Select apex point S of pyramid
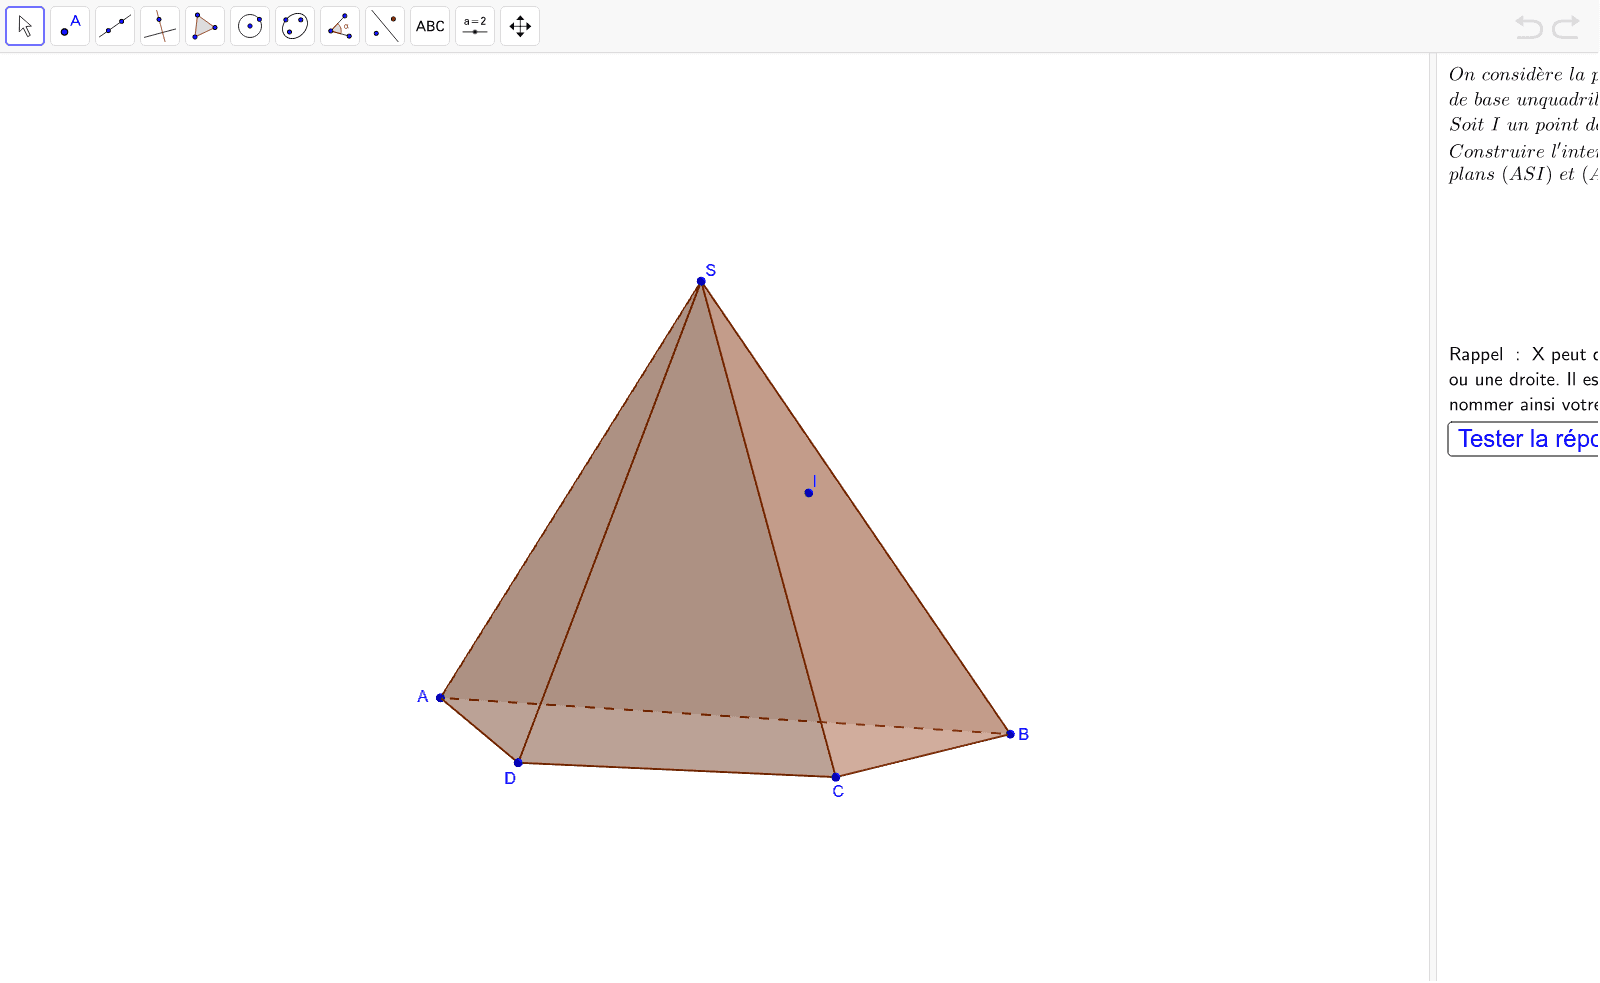 701,281
